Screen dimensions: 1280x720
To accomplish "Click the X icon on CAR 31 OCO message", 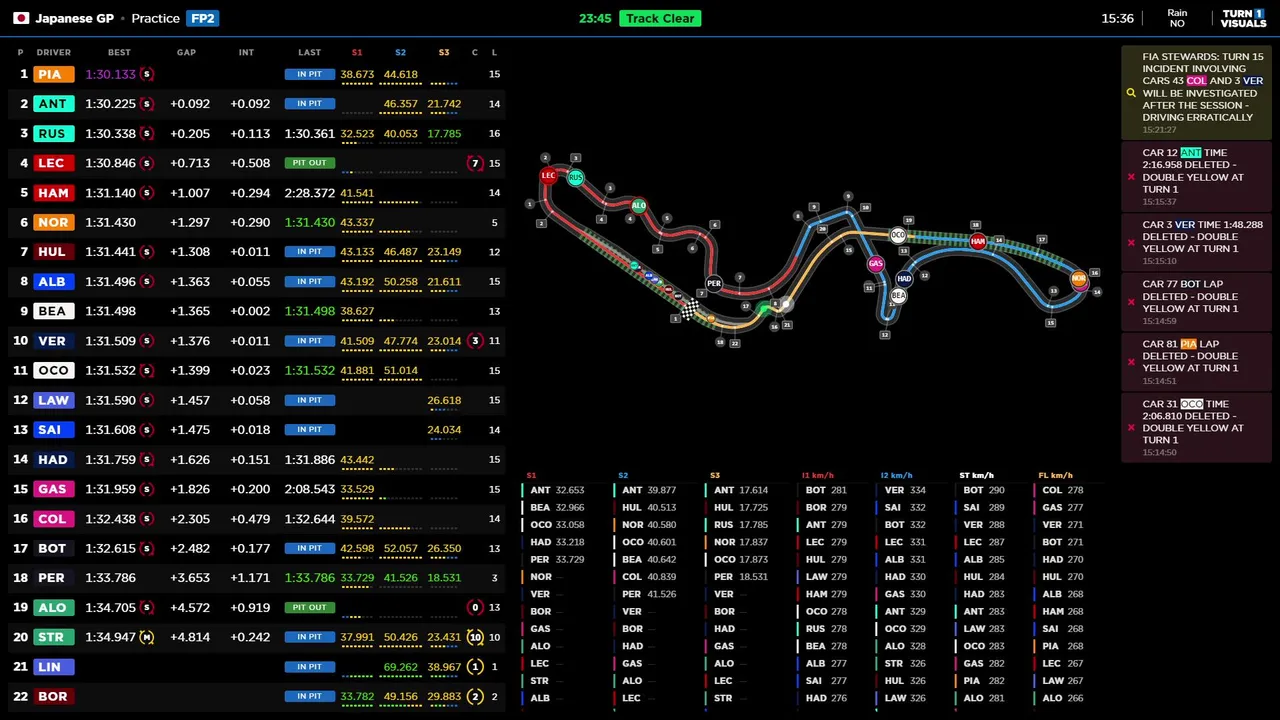I will pos(1131,428).
